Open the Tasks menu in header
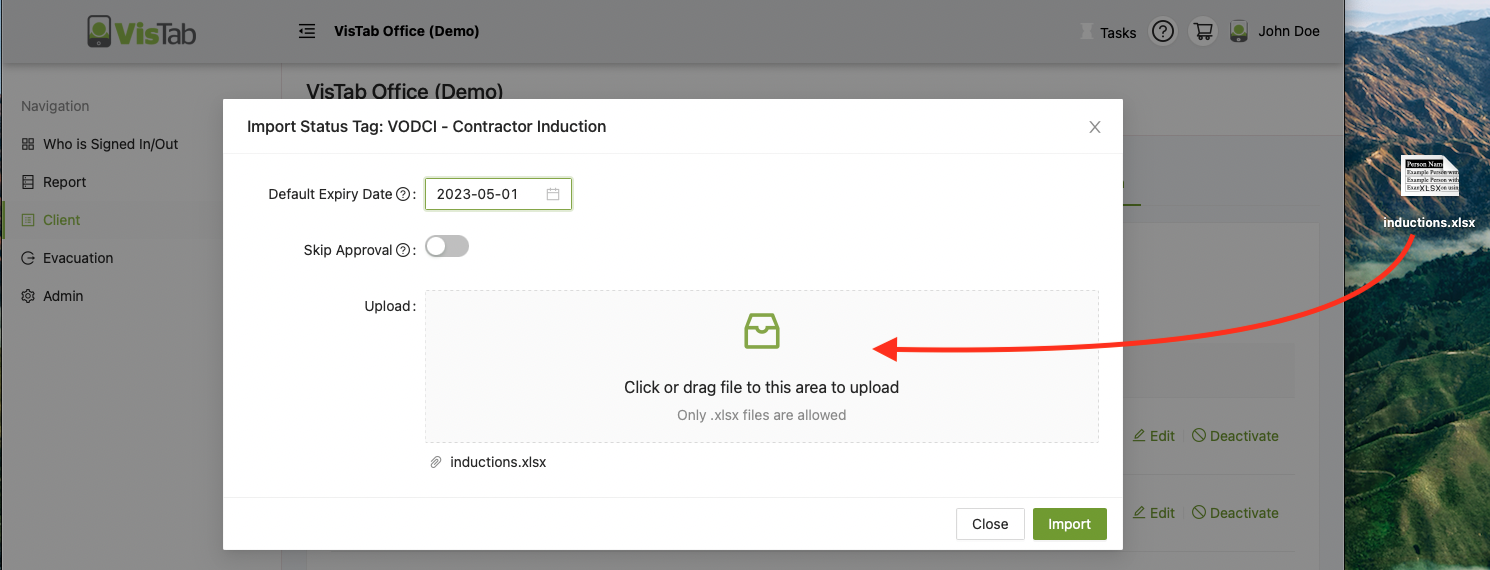Screen dimensions: 1490x570 1108,32
